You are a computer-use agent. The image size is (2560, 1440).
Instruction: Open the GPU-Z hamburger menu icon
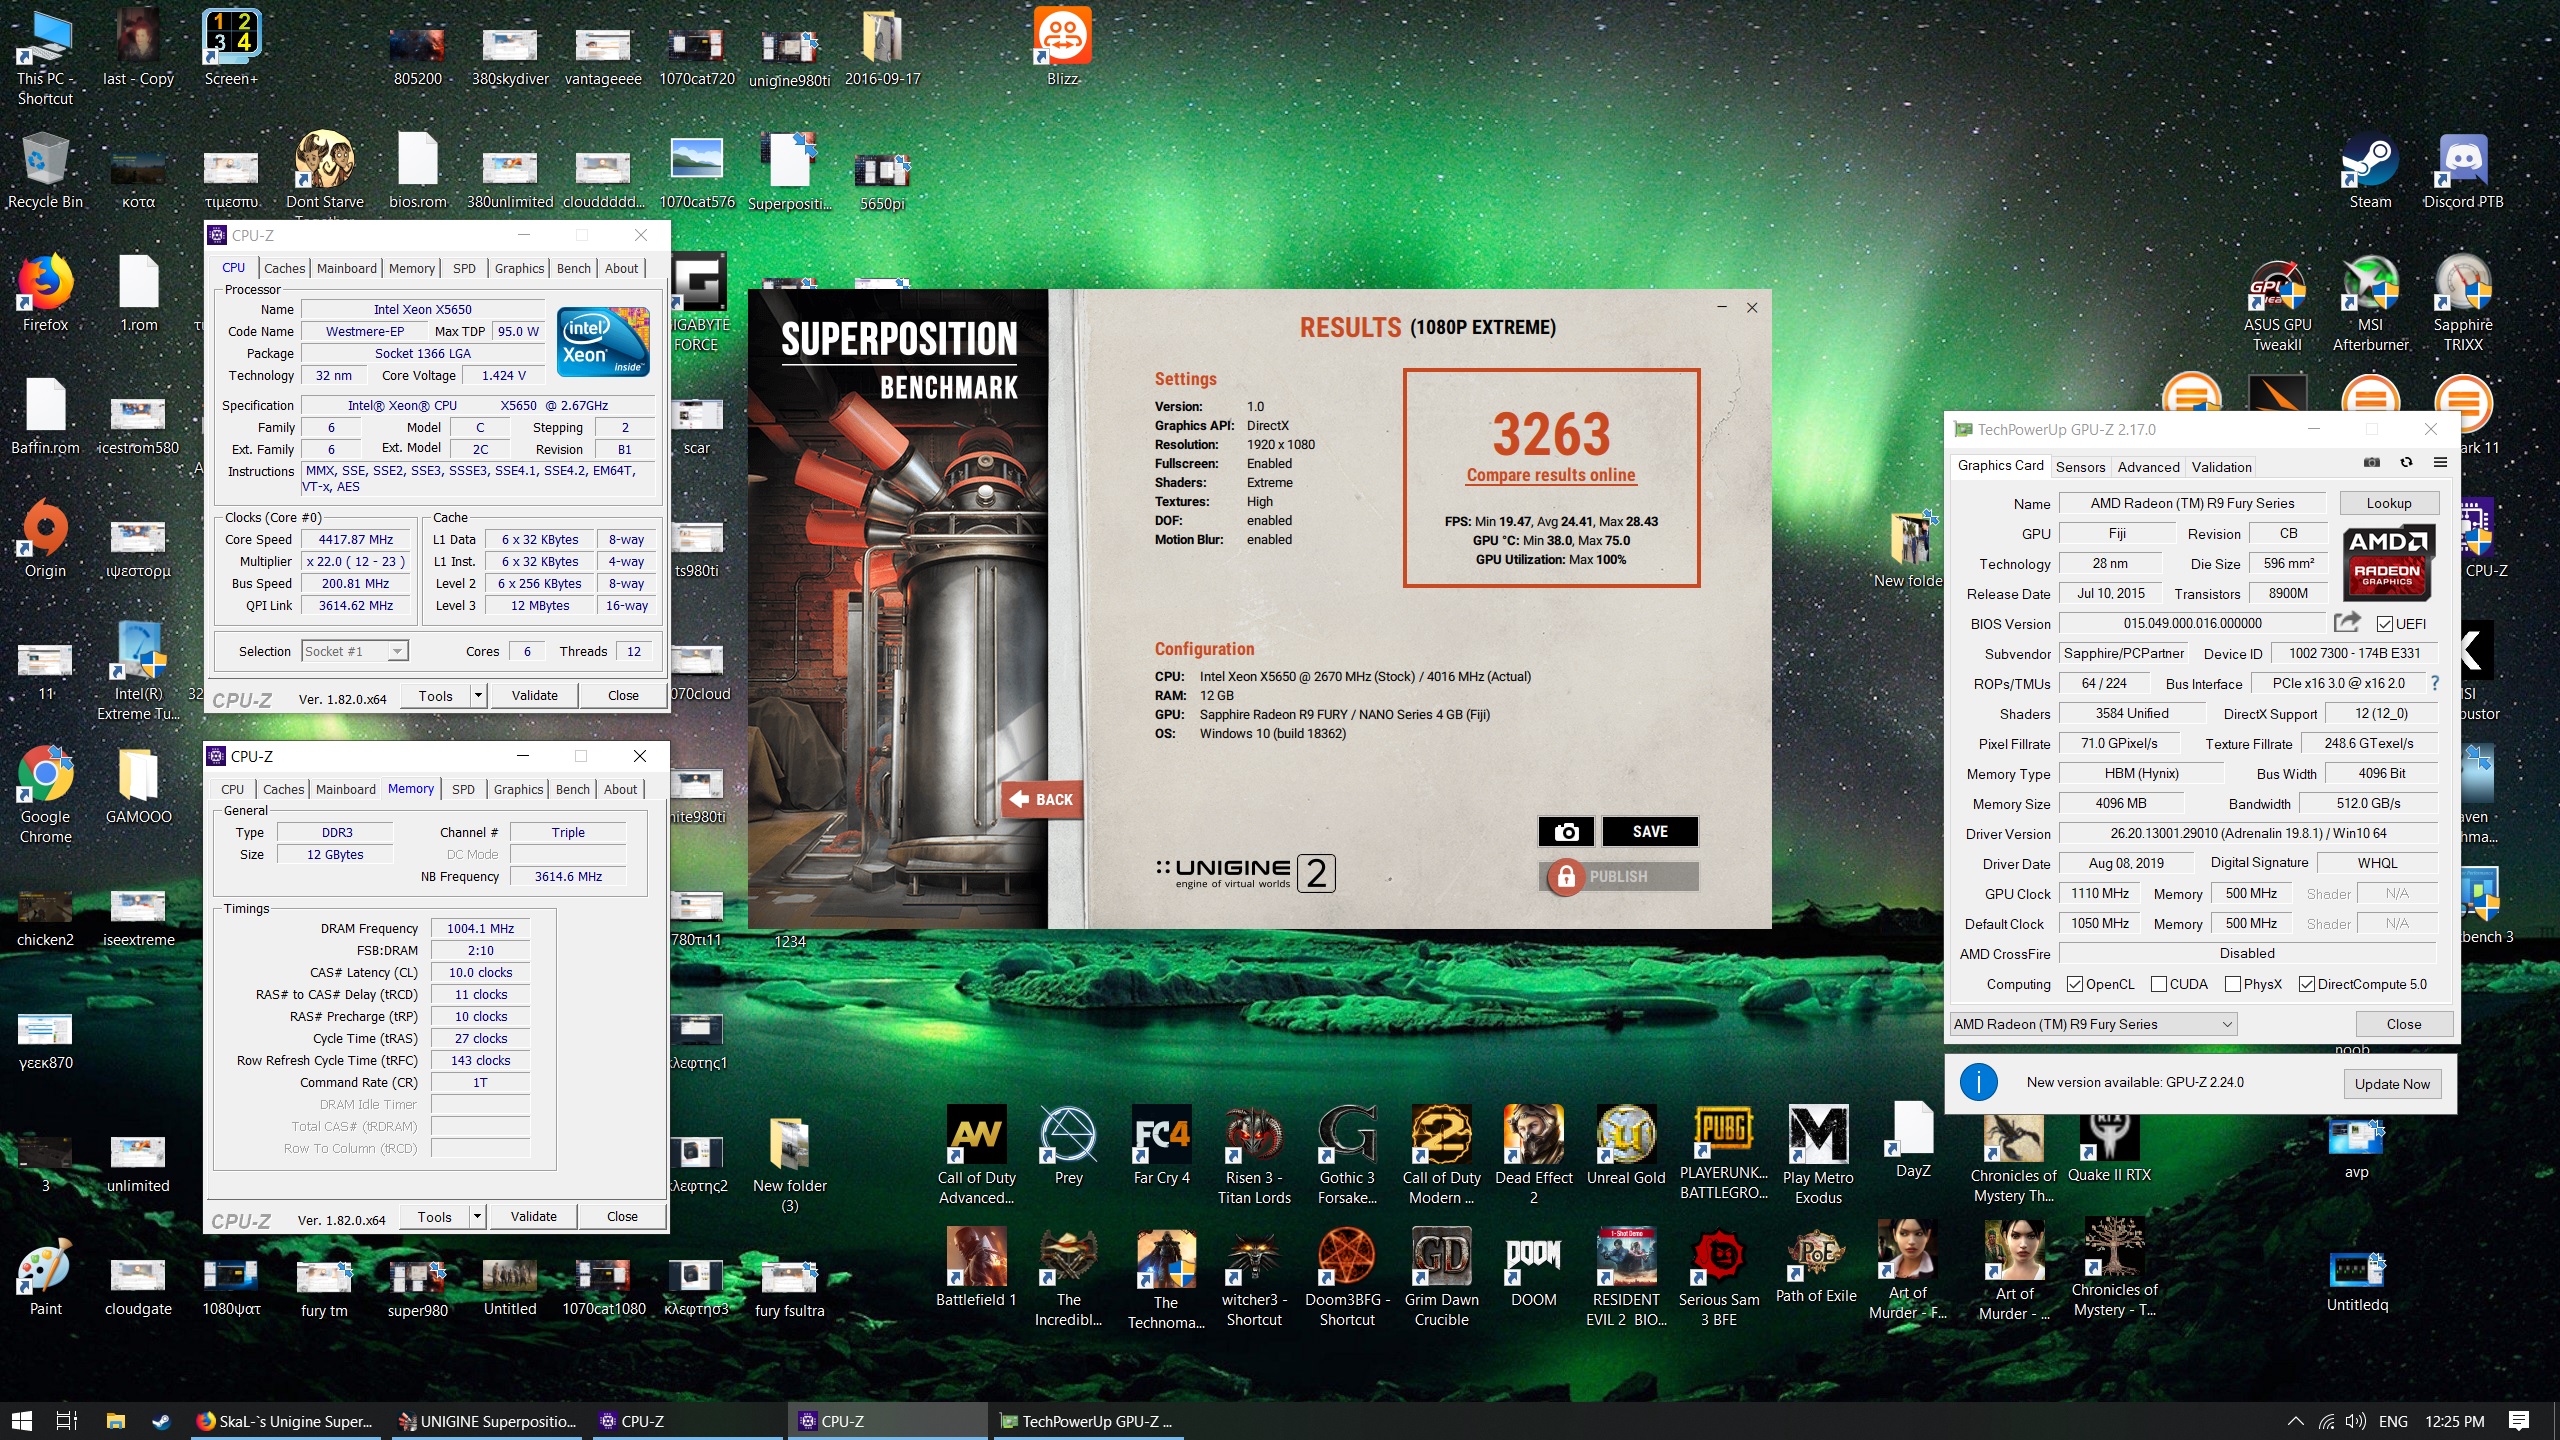pos(2440,463)
